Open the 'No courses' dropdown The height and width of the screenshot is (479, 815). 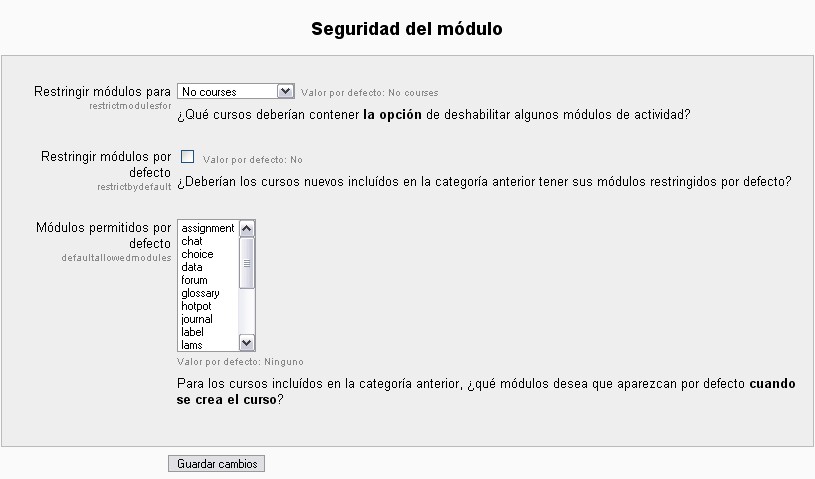coord(235,91)
